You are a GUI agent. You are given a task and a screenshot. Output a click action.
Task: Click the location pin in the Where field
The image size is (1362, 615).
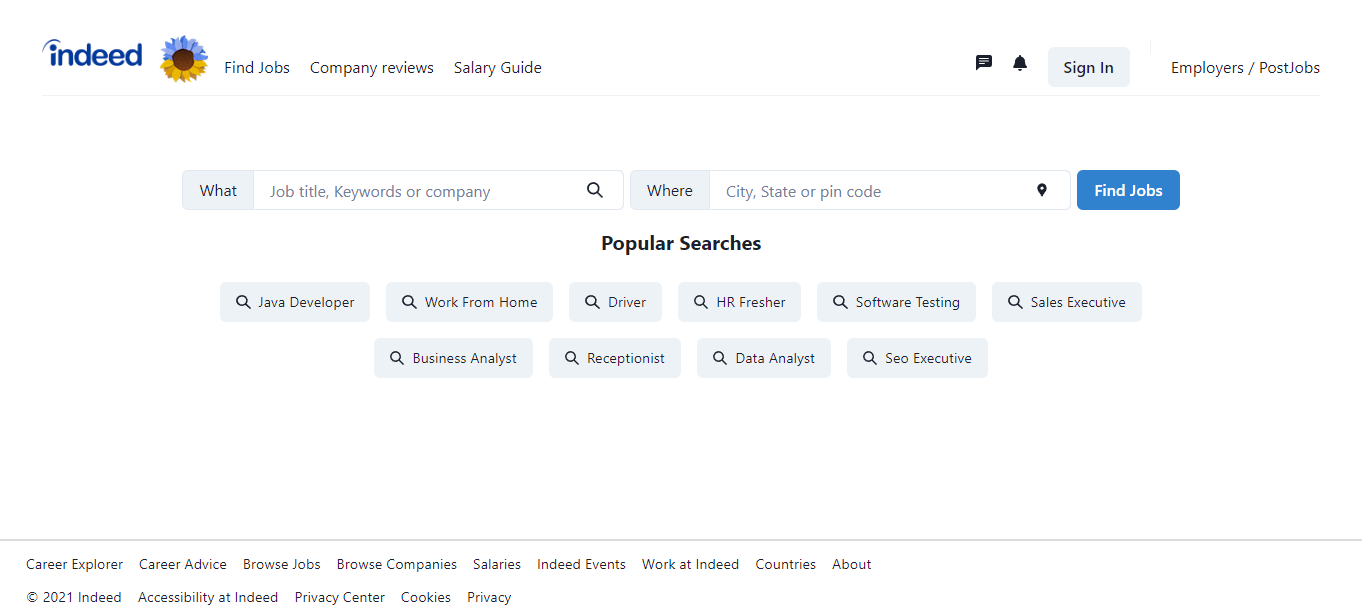(1042, 189)
